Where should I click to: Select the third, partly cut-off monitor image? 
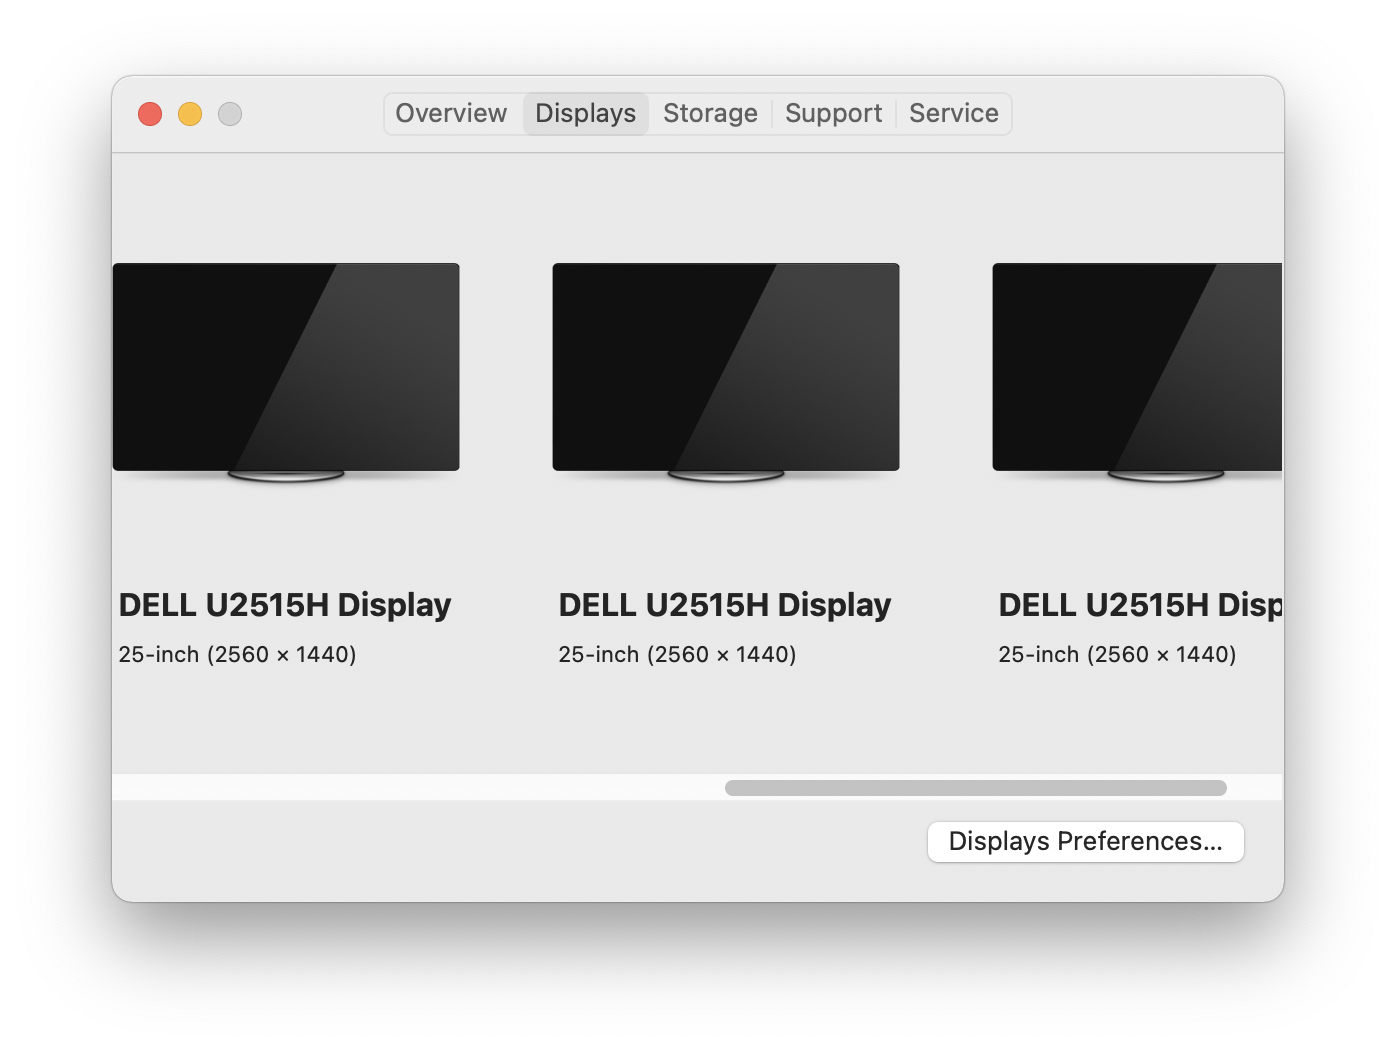click(x=1138, y=372)
